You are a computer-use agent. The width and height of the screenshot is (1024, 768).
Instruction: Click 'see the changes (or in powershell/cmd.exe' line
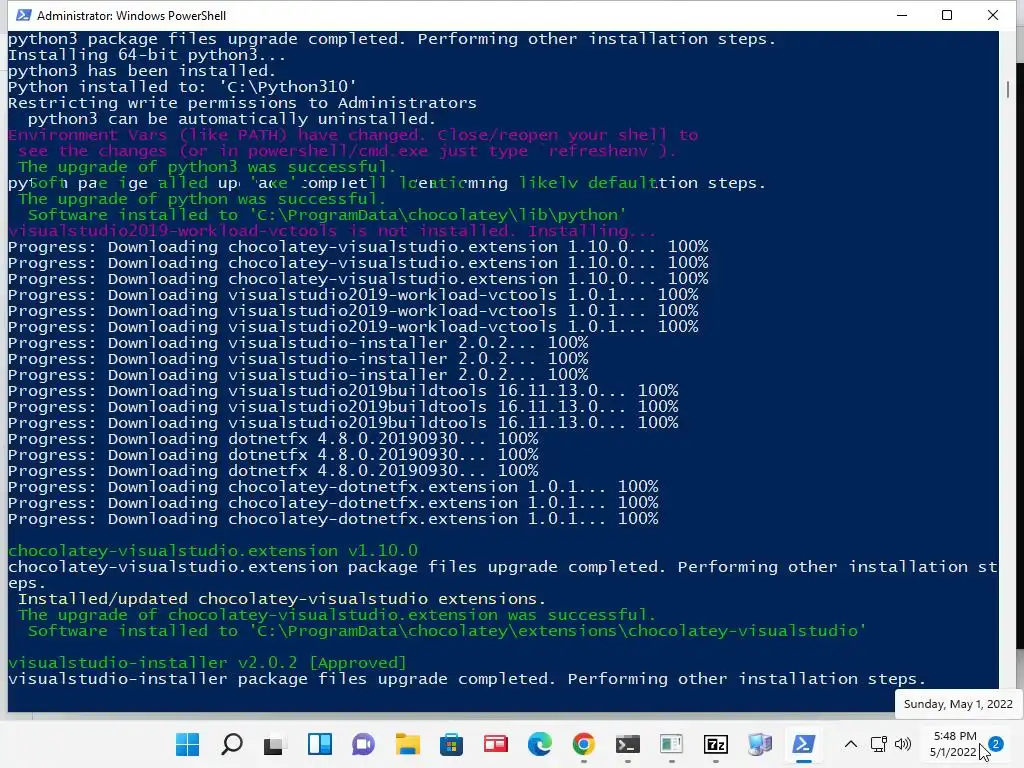(x=347, y=151)
